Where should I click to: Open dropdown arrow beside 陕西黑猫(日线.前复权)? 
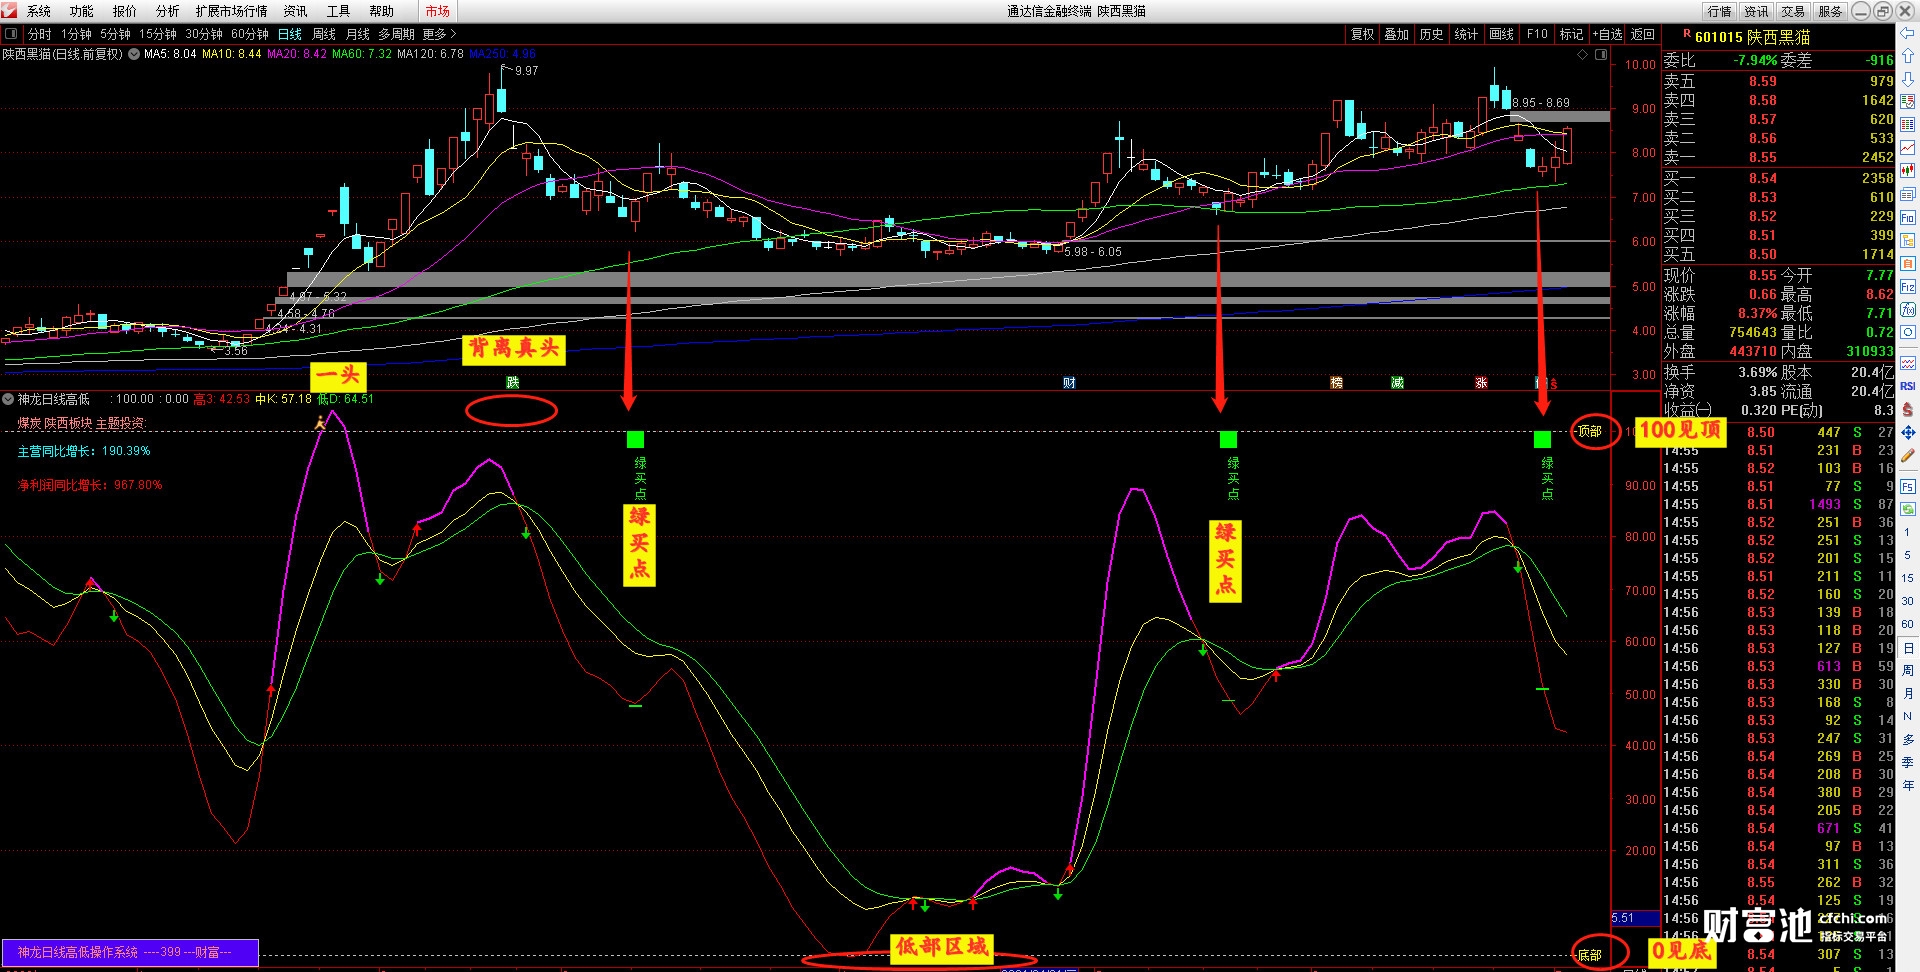tap(134, 54)
